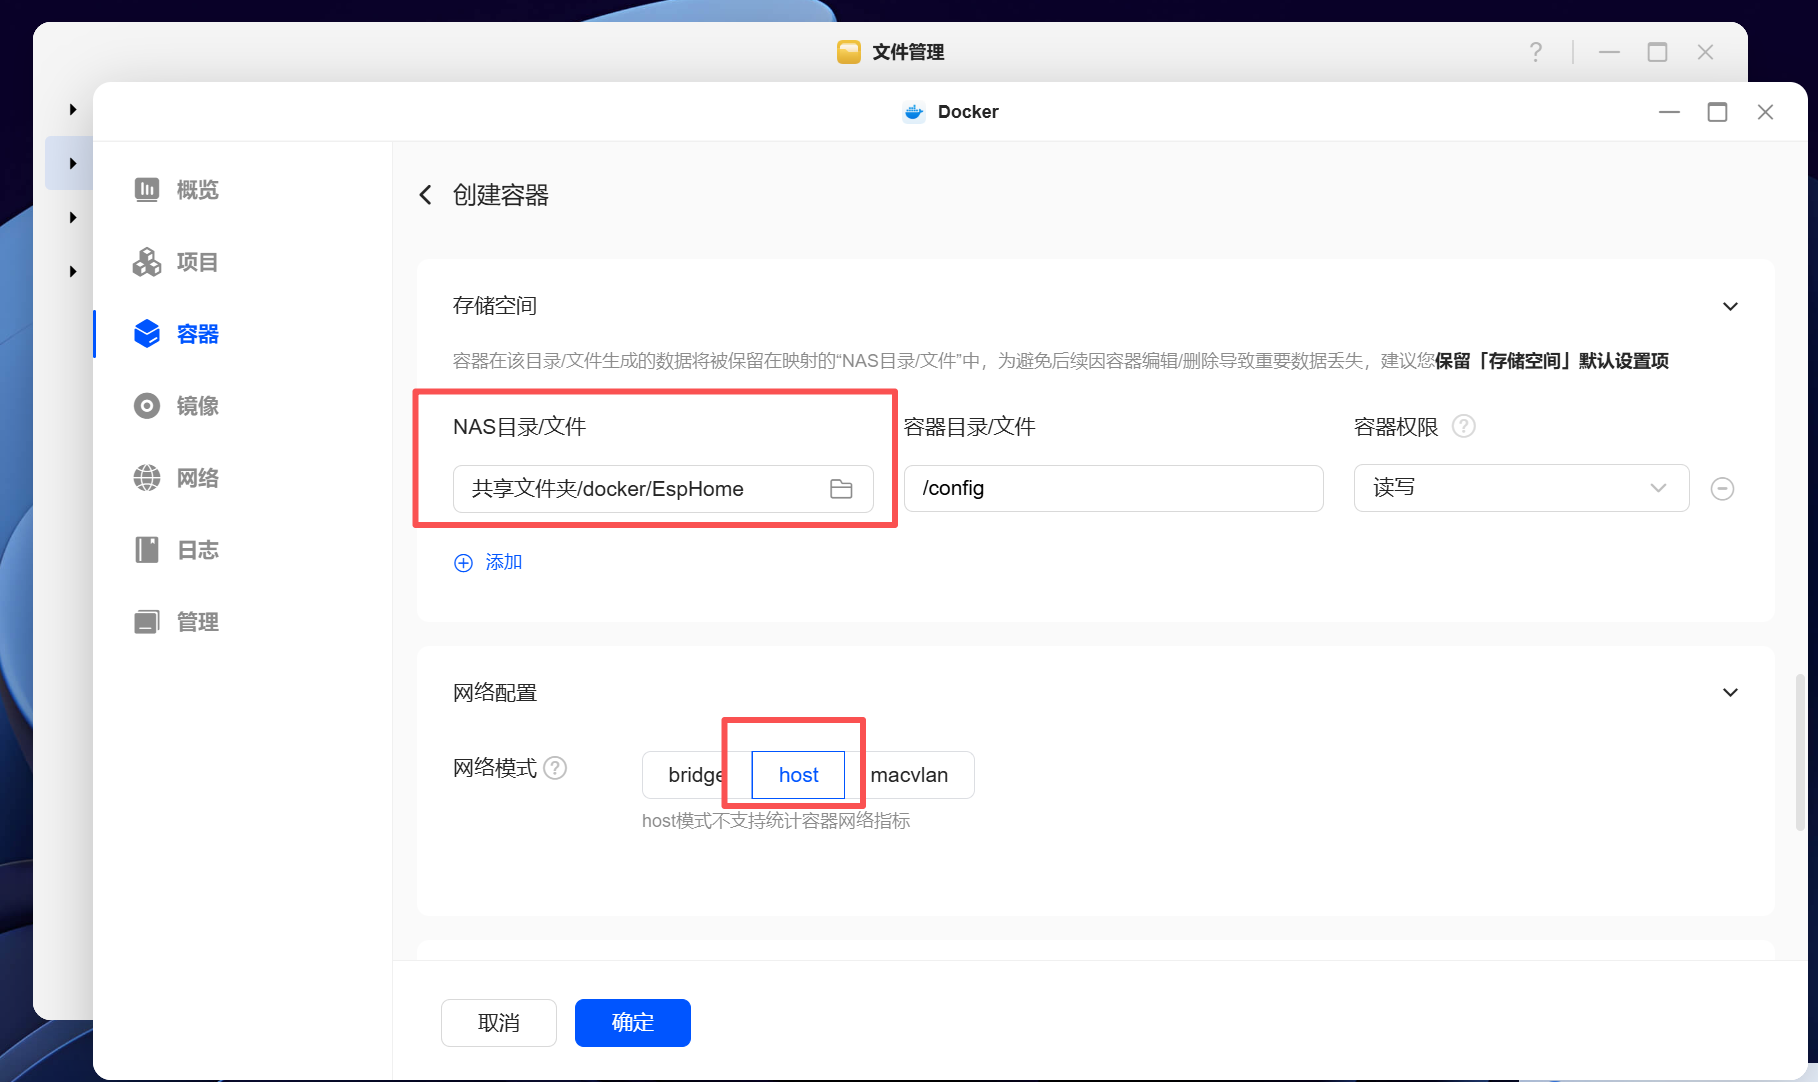Viewport: 1818px width, 1082px height.
Task: Select host network mode
Action: 798,775
